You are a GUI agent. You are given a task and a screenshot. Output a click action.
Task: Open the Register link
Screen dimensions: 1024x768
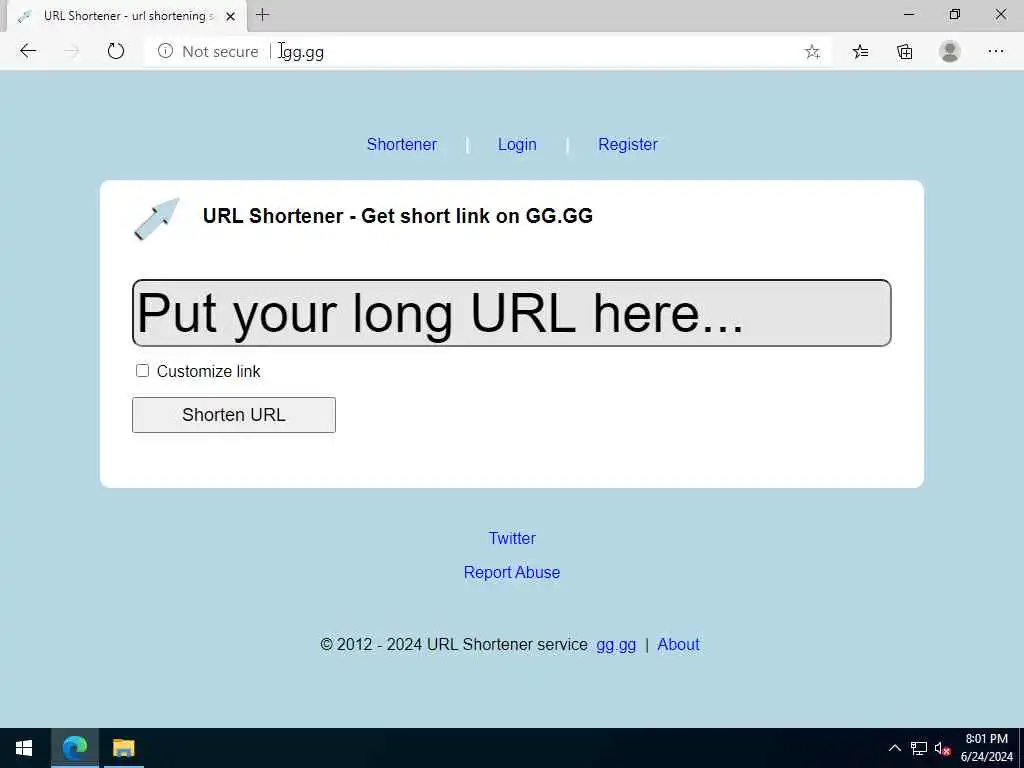(x=628, y=144)
